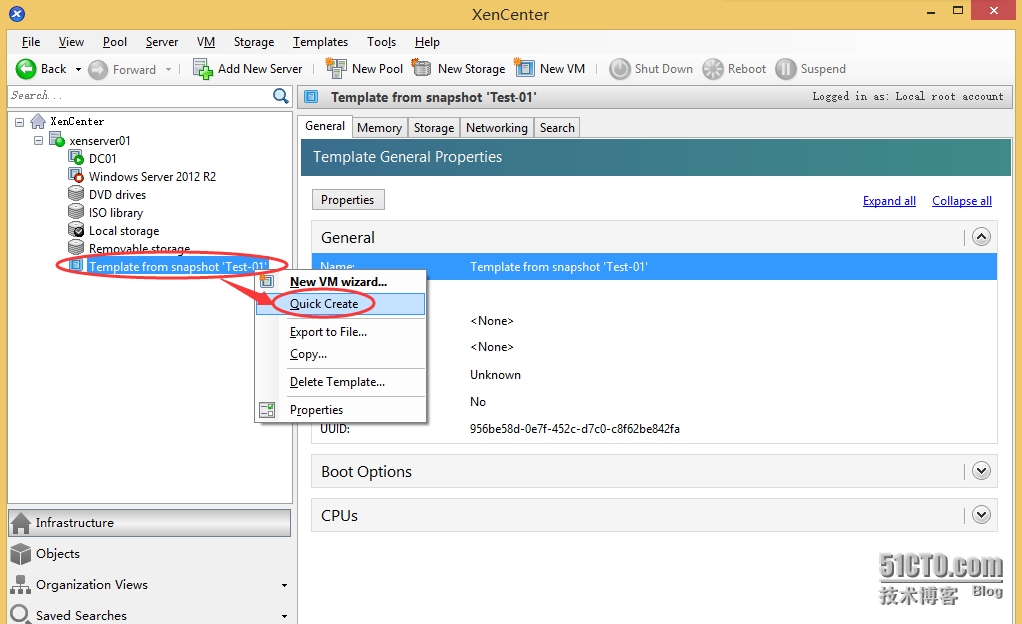Expand the Boot Options section
1022x624 pixels.
click(x=982, y=471)
